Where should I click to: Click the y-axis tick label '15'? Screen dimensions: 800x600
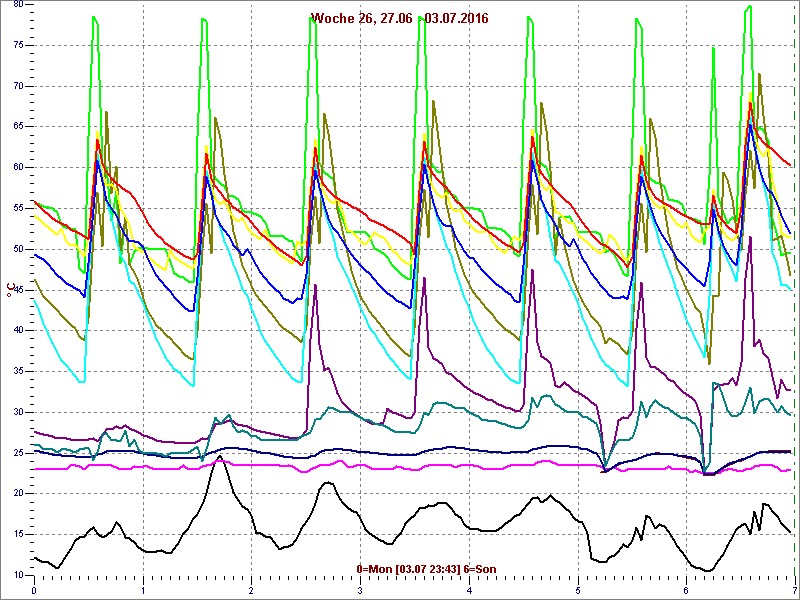click(x=18, y=535)
